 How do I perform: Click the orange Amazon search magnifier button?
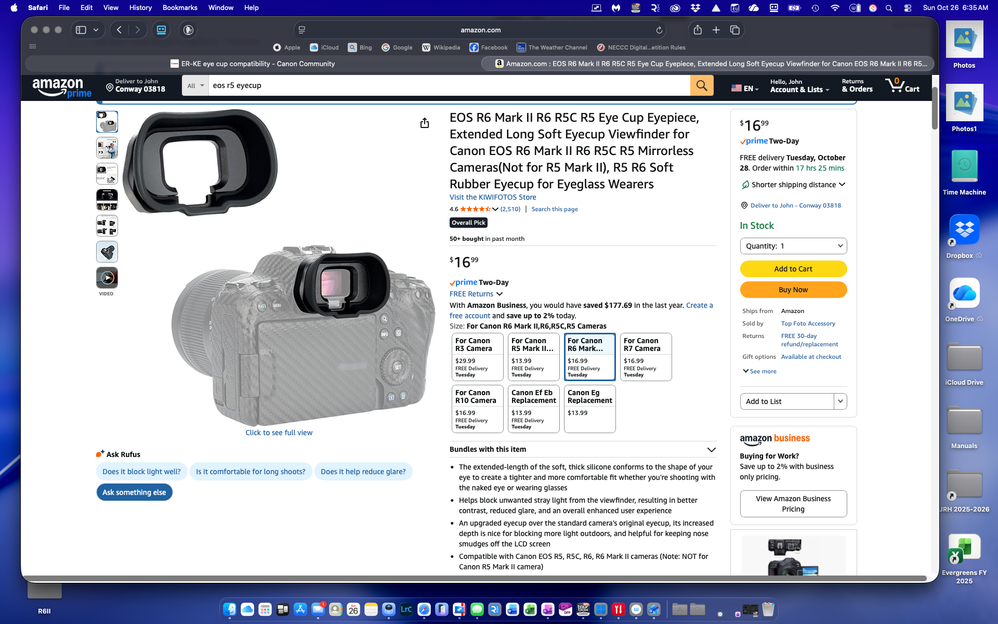[x=702, y=86]
